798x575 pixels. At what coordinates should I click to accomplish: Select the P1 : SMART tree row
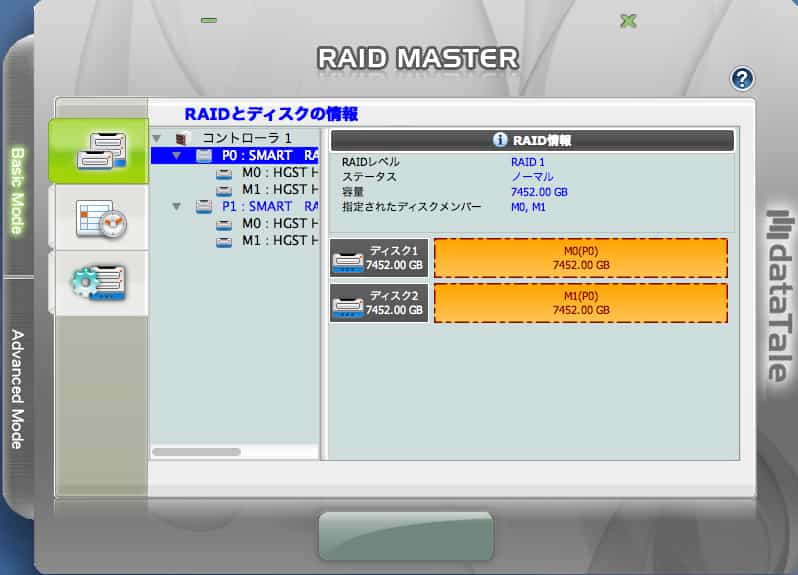point(235,206)
